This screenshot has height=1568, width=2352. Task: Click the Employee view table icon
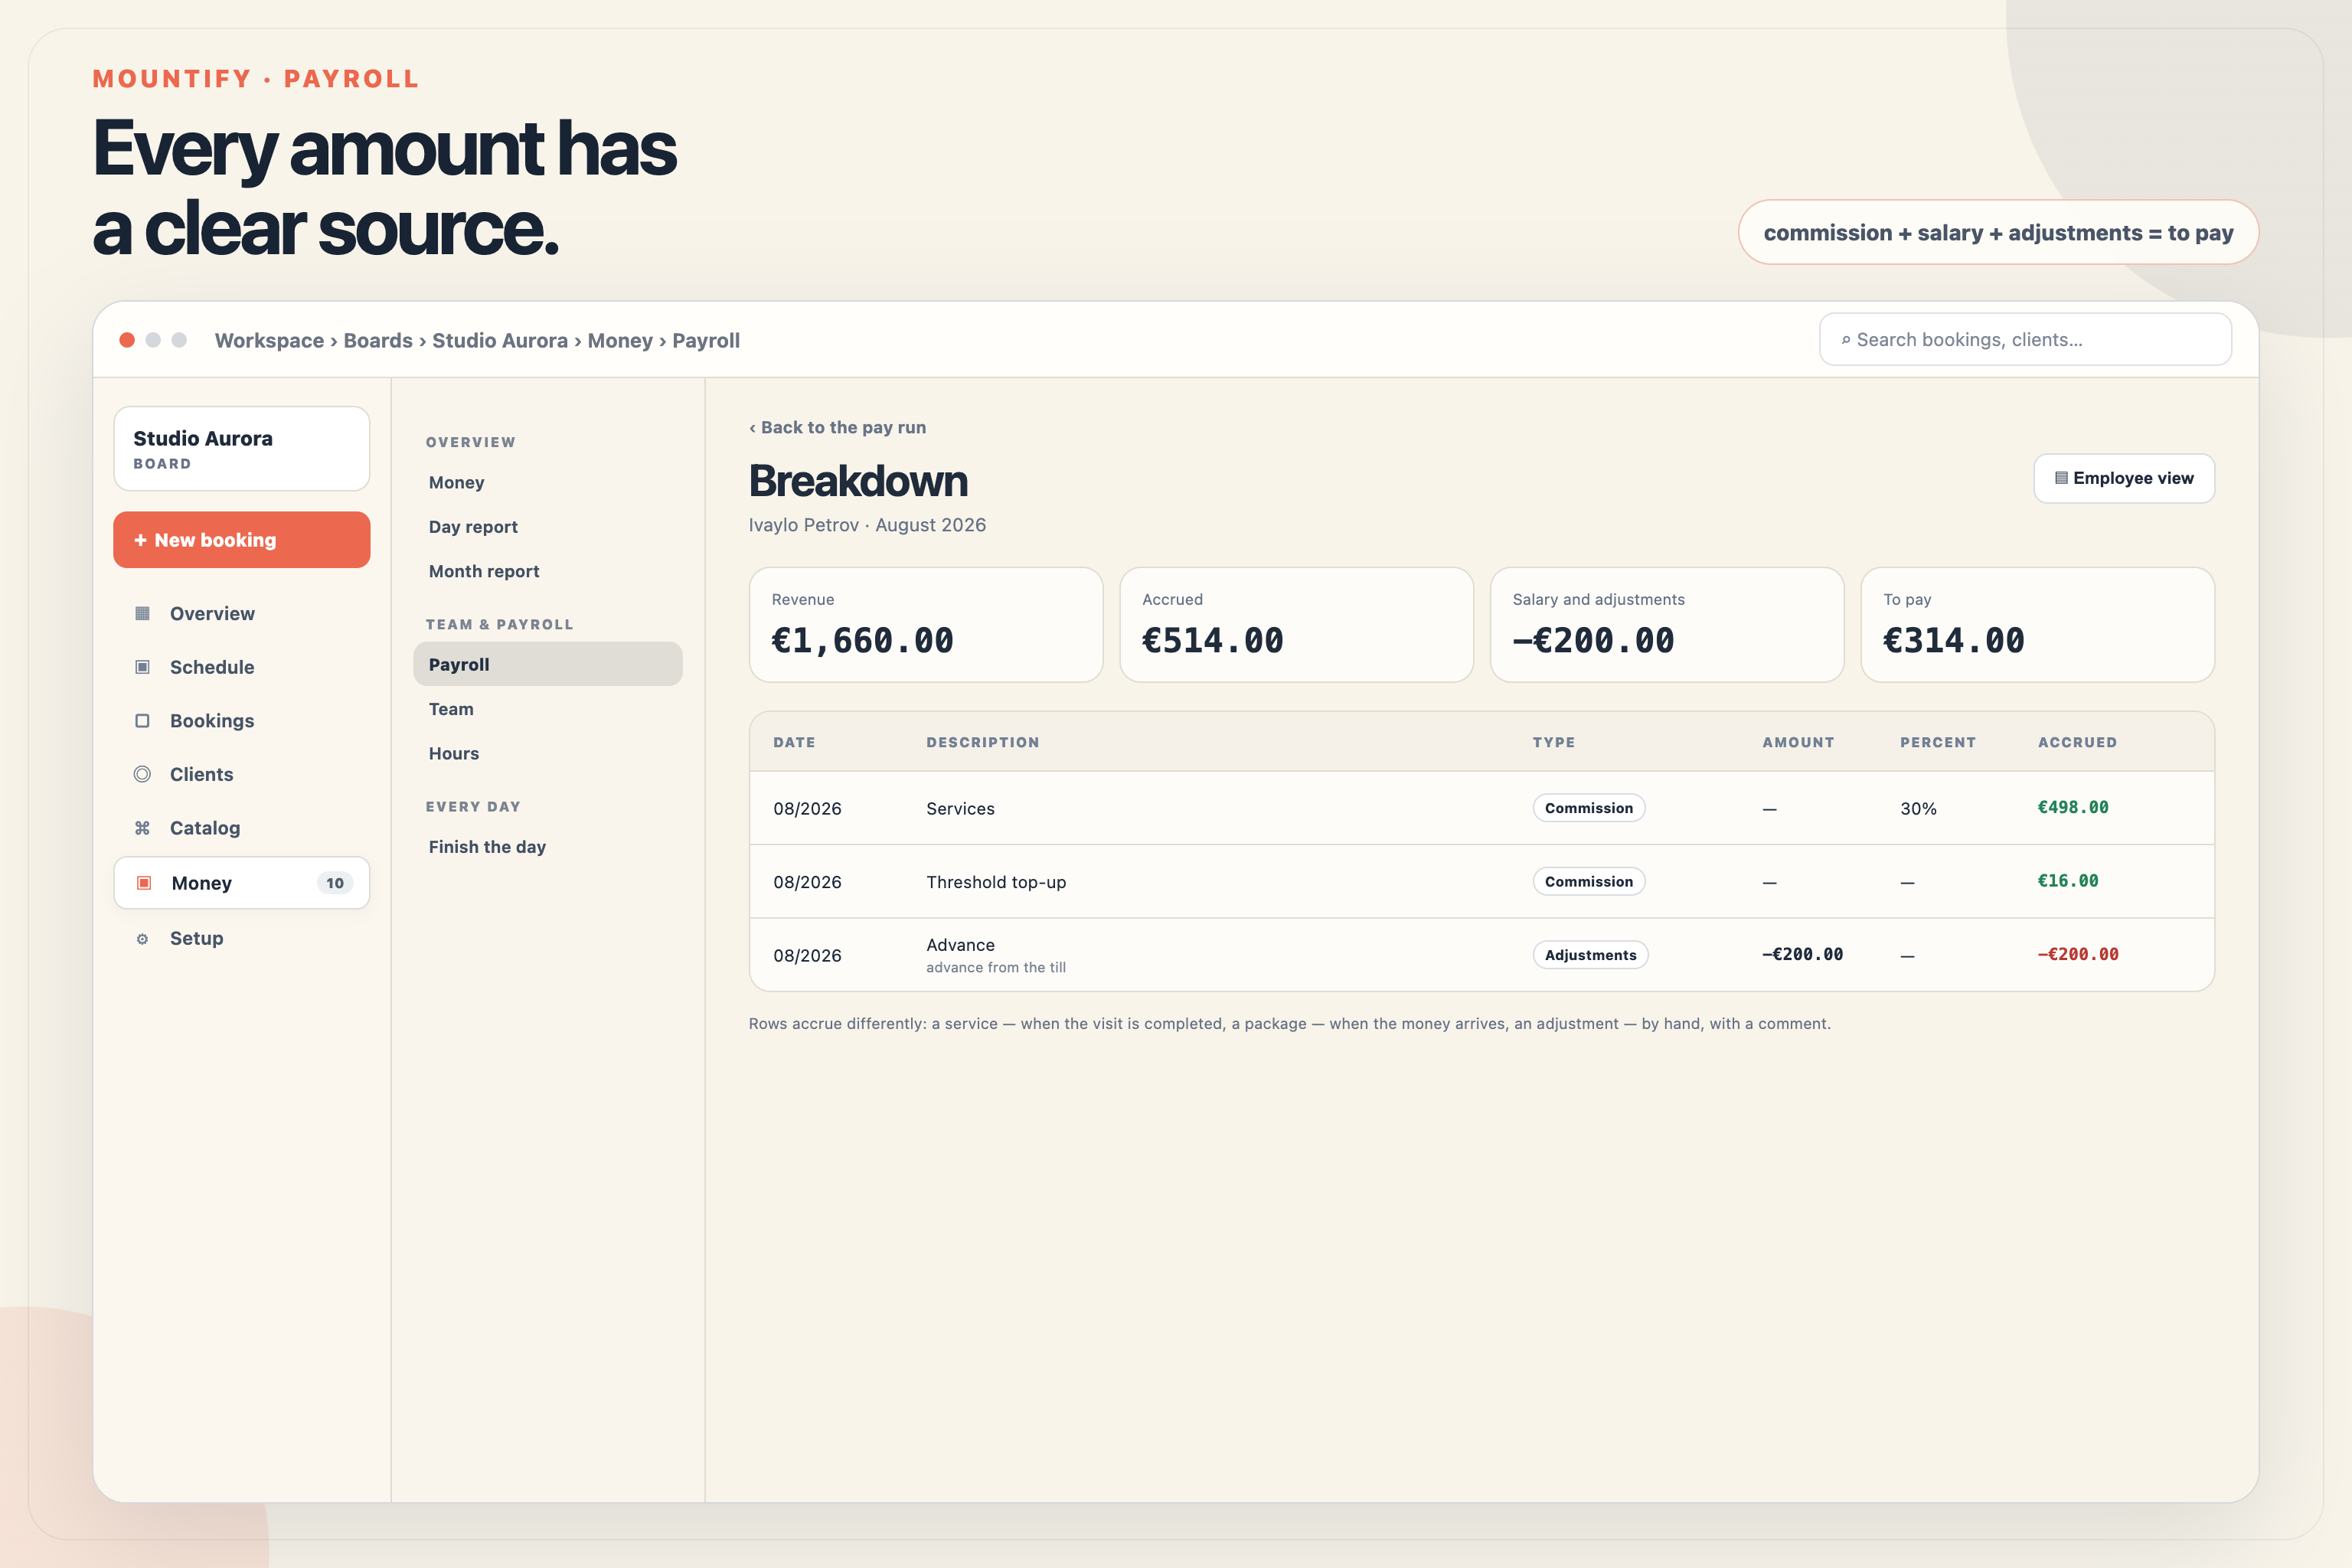2061,478
